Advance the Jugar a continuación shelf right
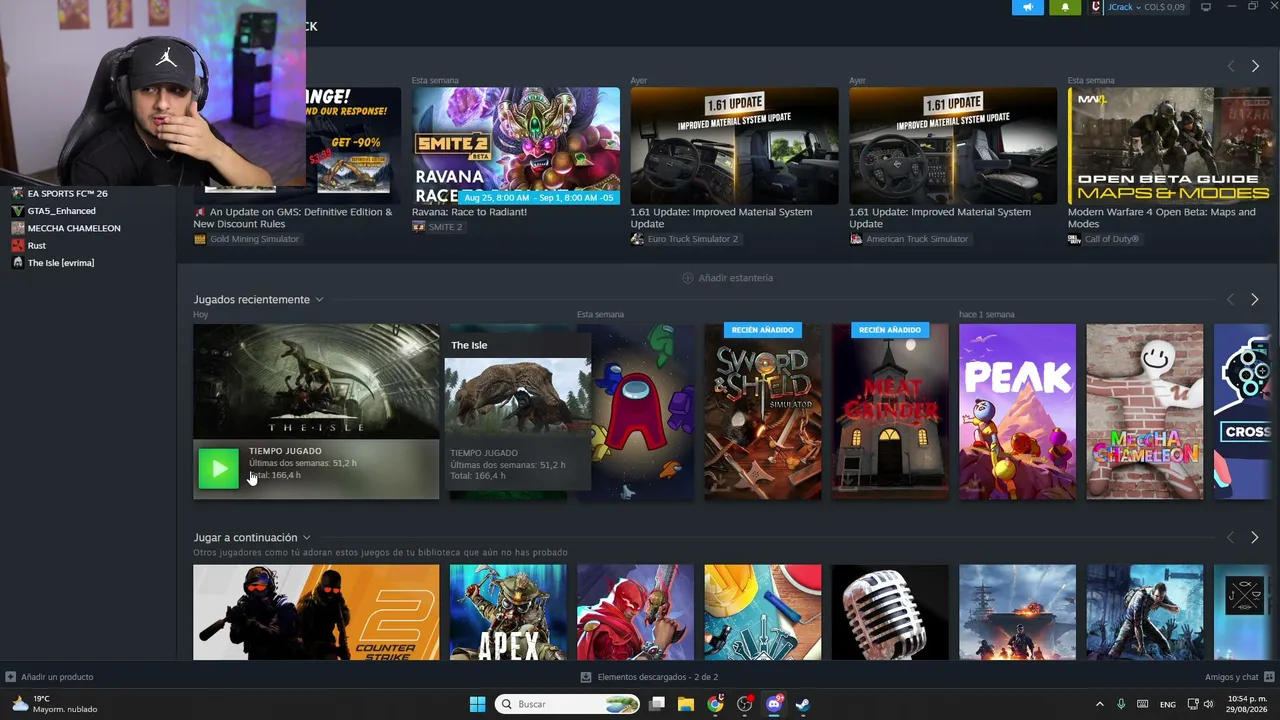 (x=1255, y=538)
